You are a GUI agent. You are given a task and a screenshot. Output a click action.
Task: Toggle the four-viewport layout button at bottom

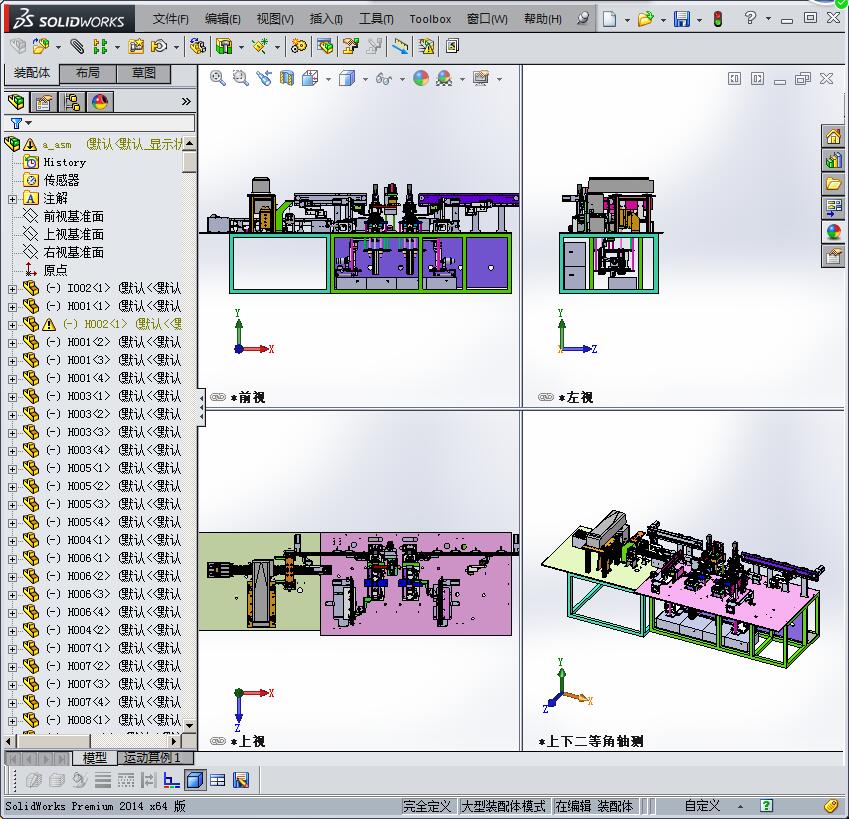pos(215,781)
